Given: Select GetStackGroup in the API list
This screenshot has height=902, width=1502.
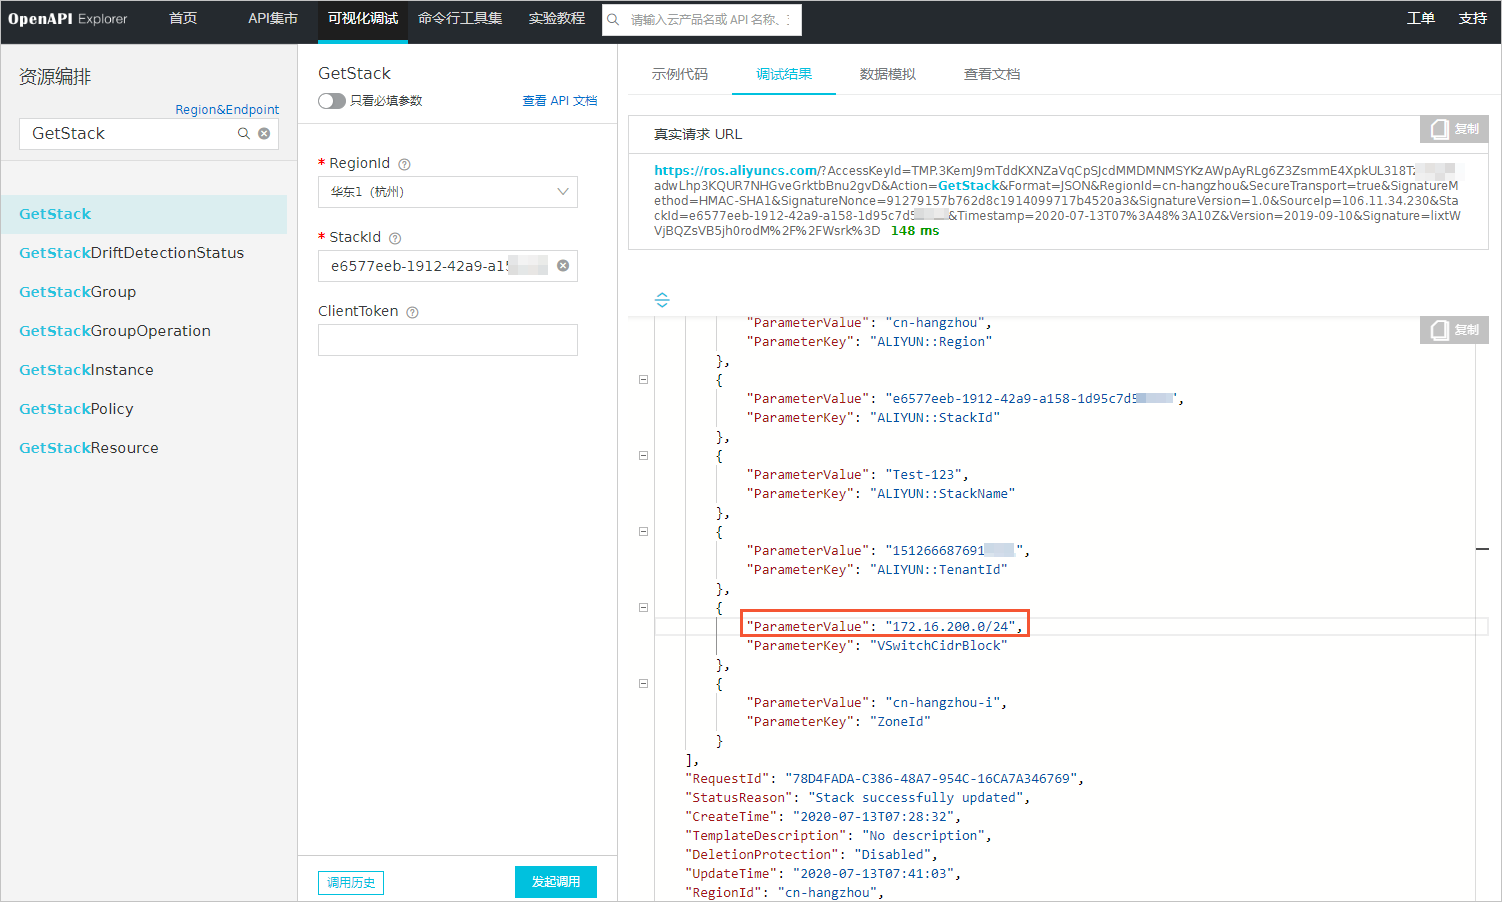Looking at the screenshot, I should [x=77, y=292].
